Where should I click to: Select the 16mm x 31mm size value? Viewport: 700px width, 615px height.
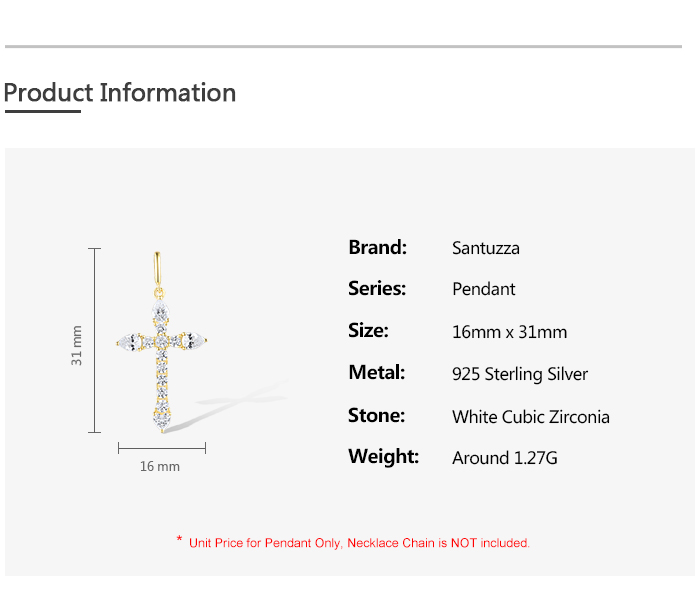pos(509,332)
